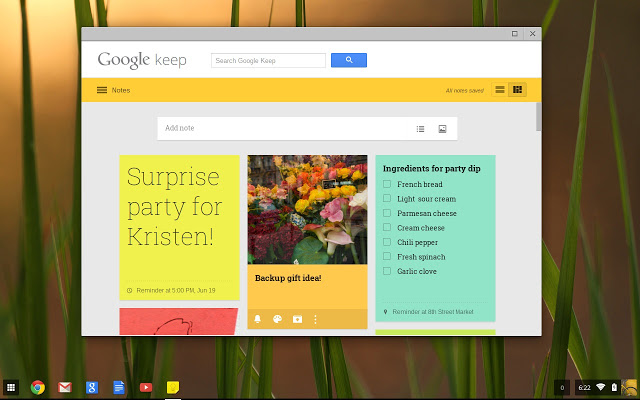Check the French bread checkbox
The width and height of the screenshot is (640, 400).
click(x=387, y=185)
